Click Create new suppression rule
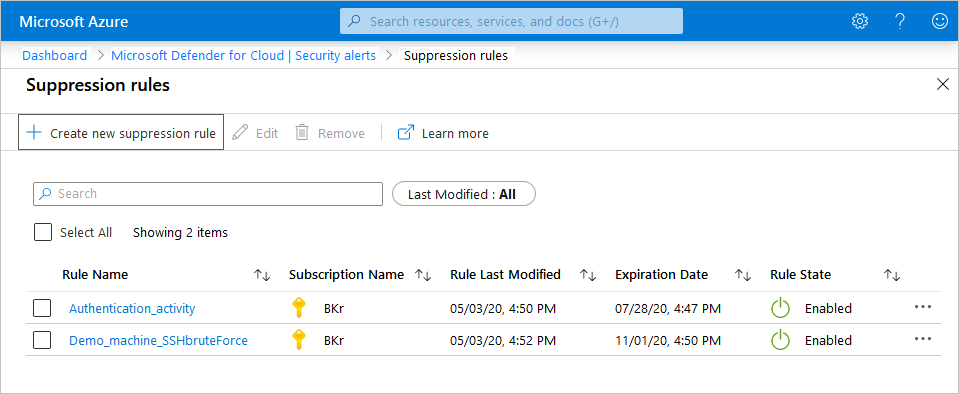 pyautogui.click(x=121, y=132)
